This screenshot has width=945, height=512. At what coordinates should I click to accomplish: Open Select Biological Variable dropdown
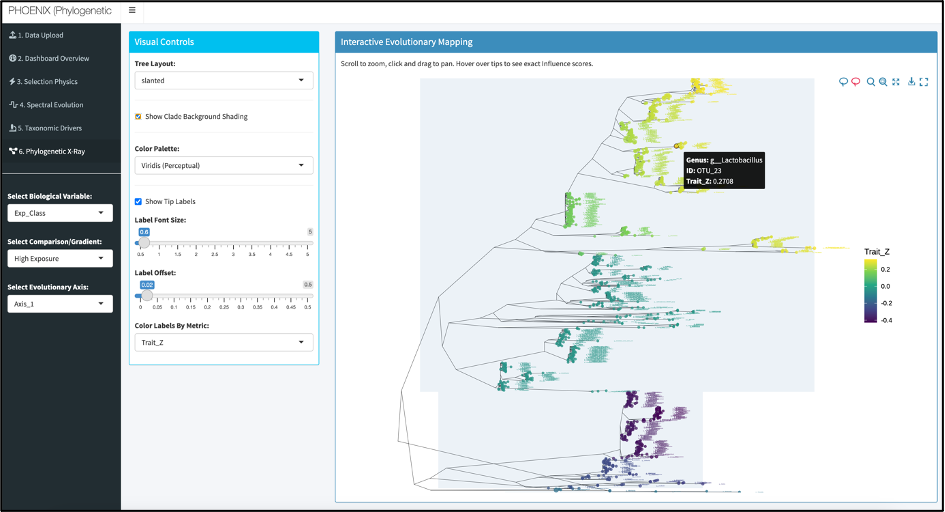click(59, 213)
